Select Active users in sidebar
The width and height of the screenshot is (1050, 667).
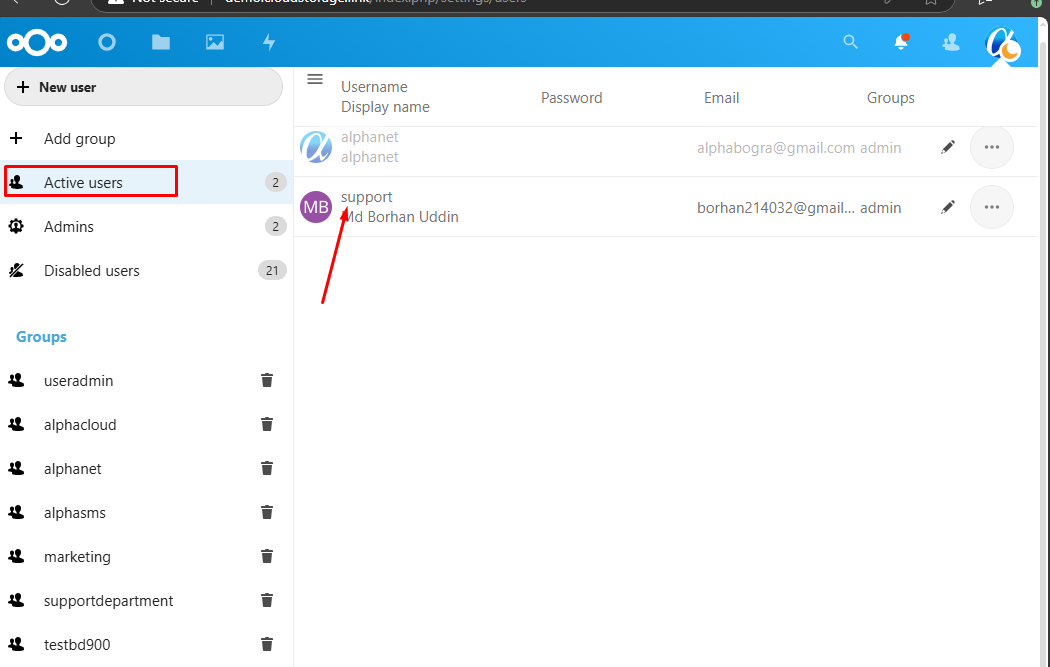click(x=83, y=183)
